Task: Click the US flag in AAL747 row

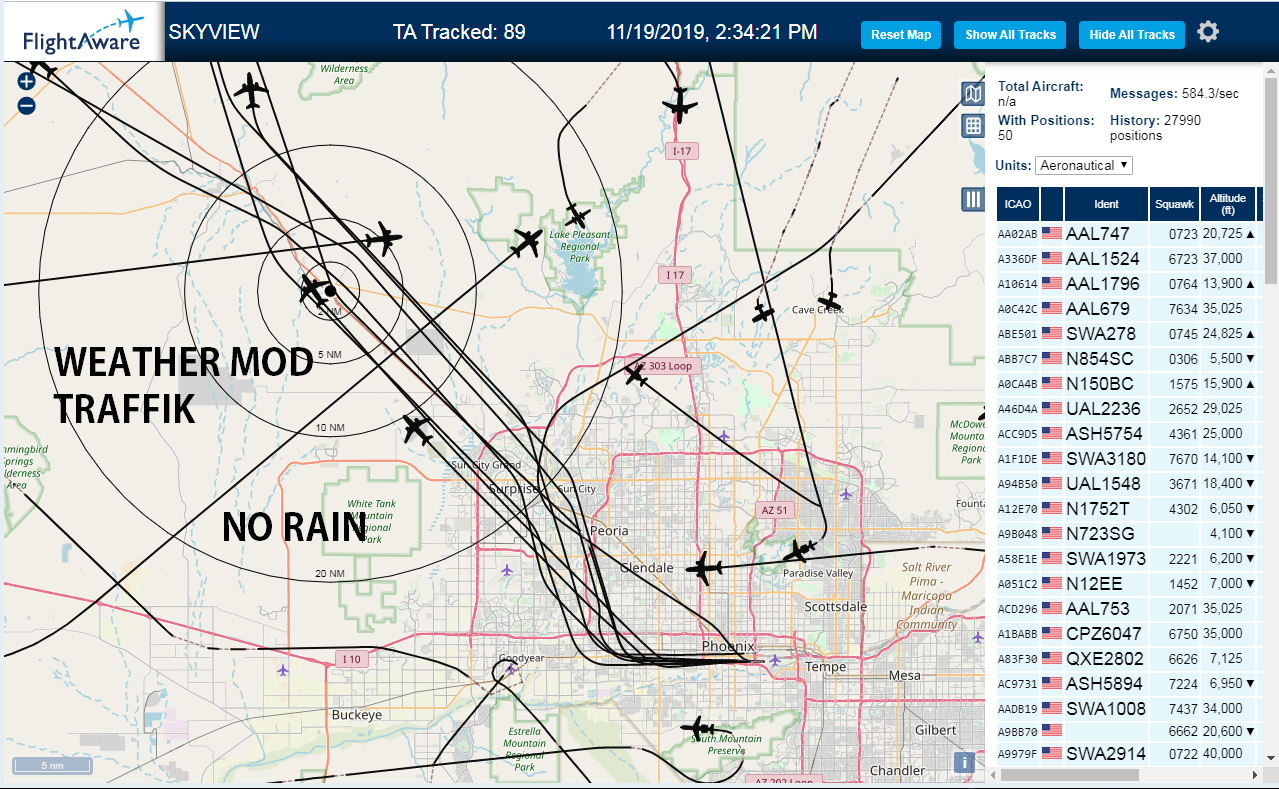Action: 1051,233
